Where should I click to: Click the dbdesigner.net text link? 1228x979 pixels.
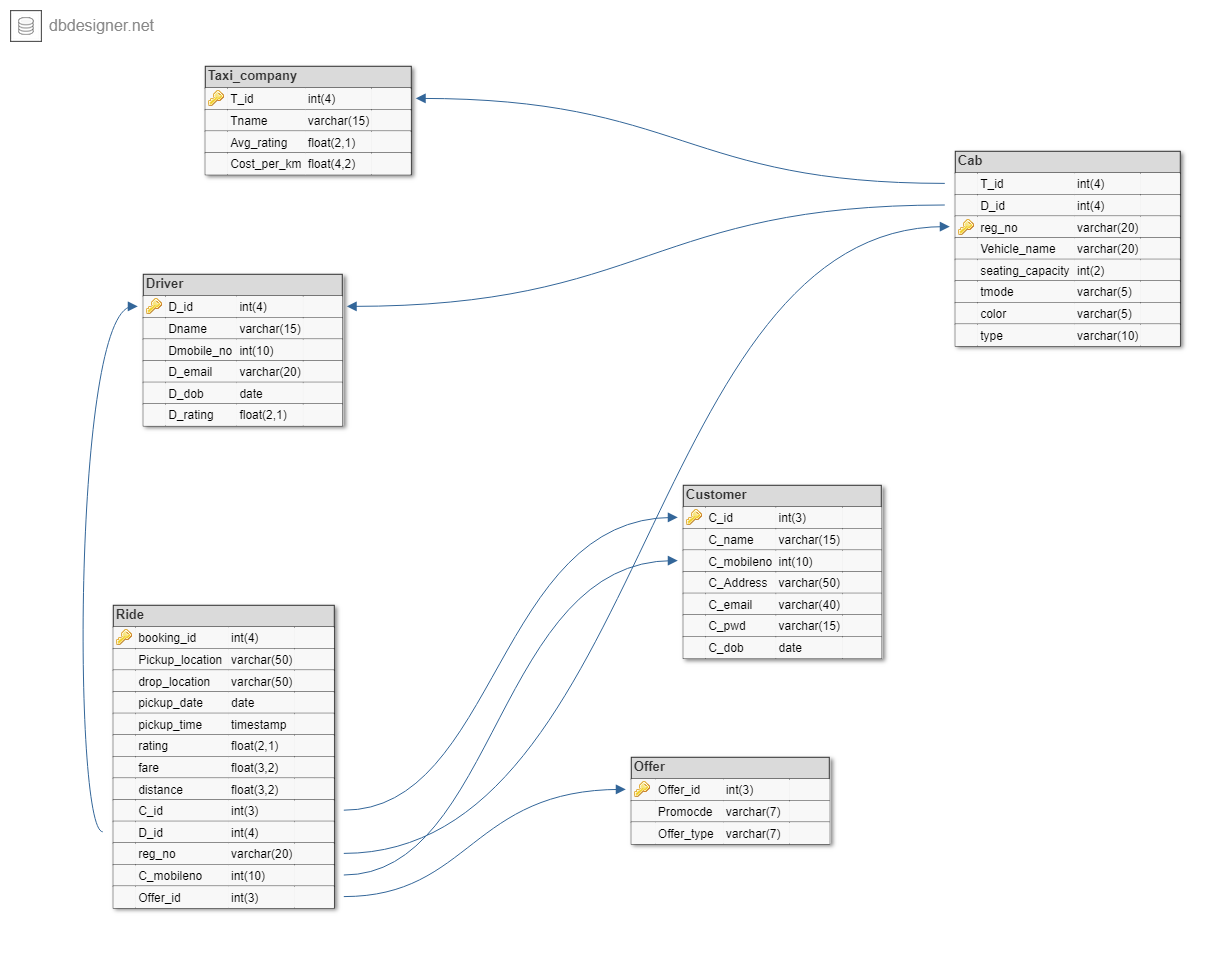click(x=101, y=26)
